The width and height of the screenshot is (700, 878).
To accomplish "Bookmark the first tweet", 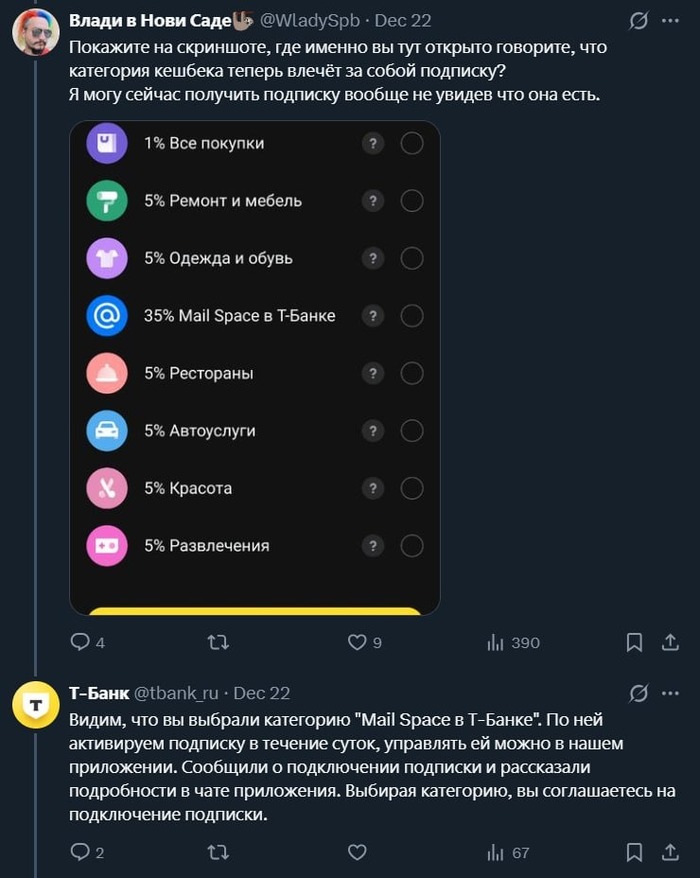I will [634, 643].
